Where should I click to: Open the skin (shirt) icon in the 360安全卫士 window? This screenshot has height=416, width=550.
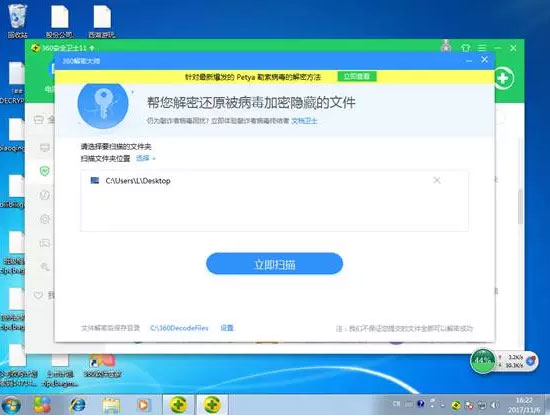(465, 48)
